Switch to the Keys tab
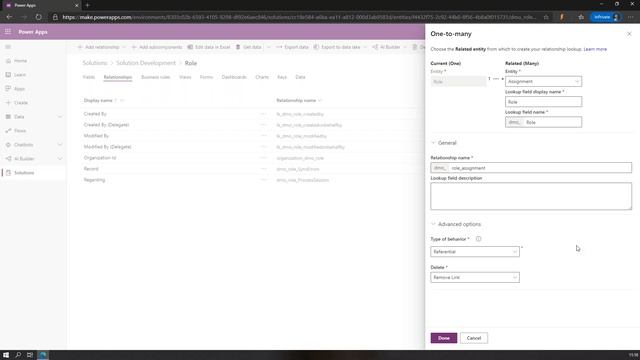This screenshot has width=640, height=360. 282,77
